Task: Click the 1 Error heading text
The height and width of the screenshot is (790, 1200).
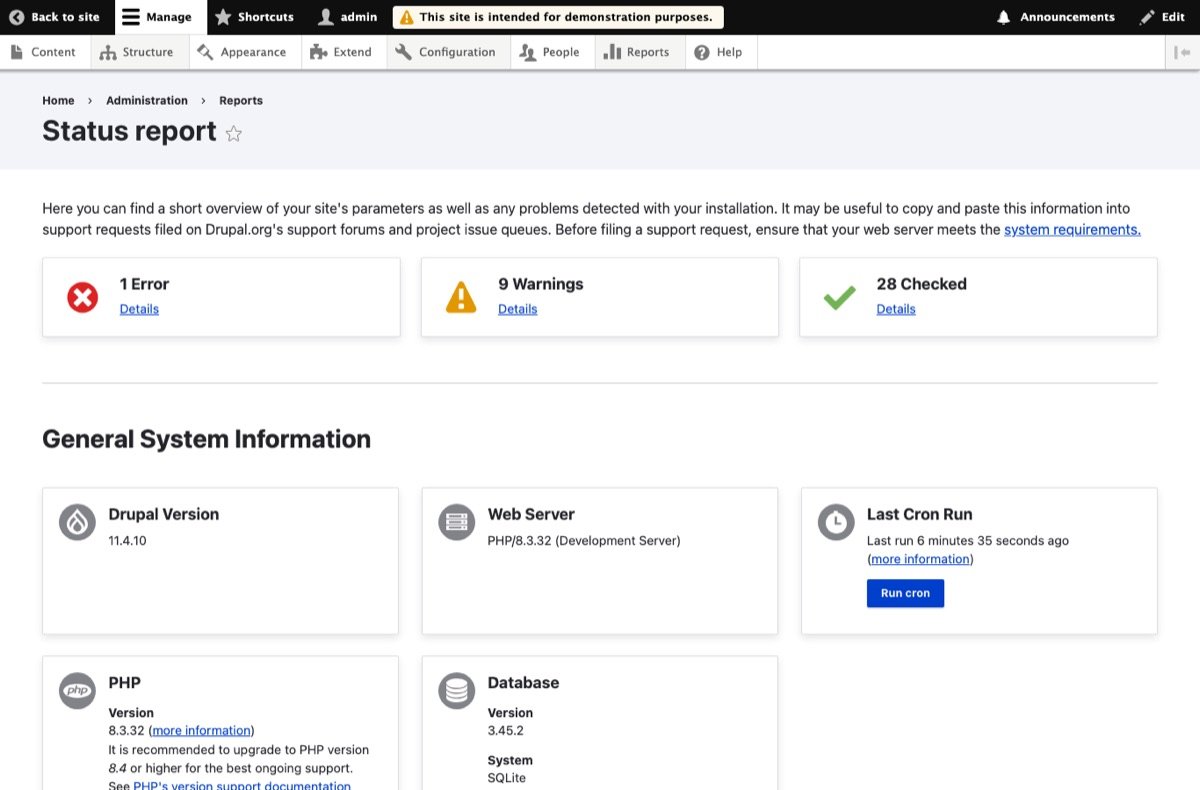Action: [144, 284]
